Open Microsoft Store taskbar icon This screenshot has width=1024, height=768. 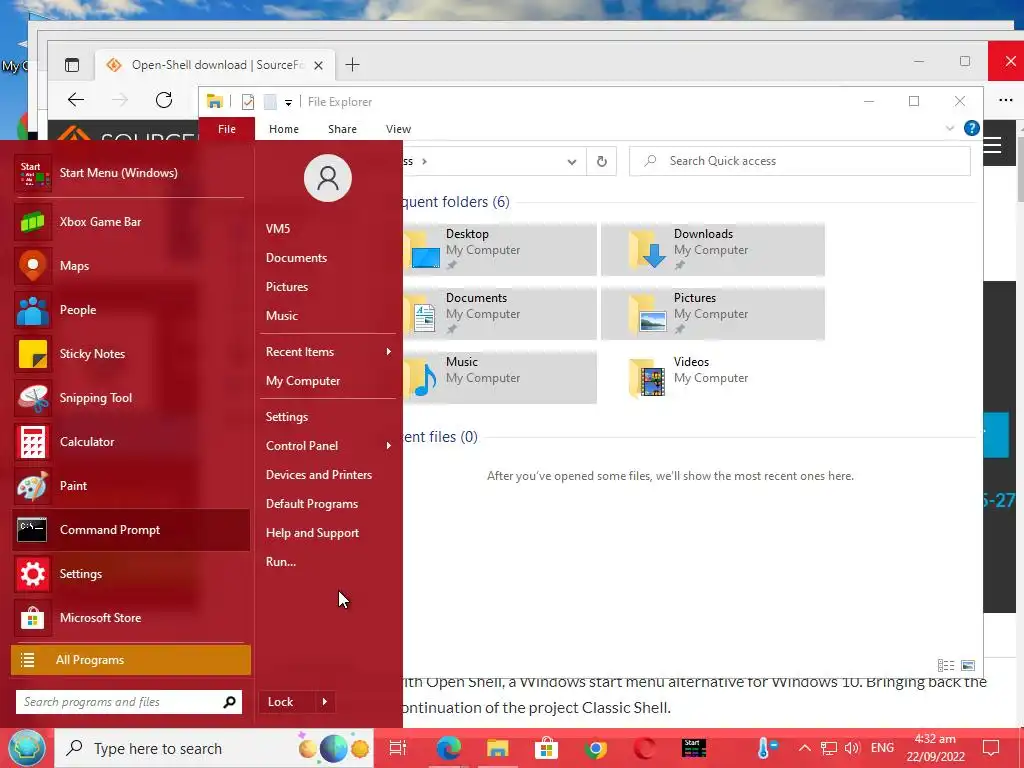(x=546, y=748)
